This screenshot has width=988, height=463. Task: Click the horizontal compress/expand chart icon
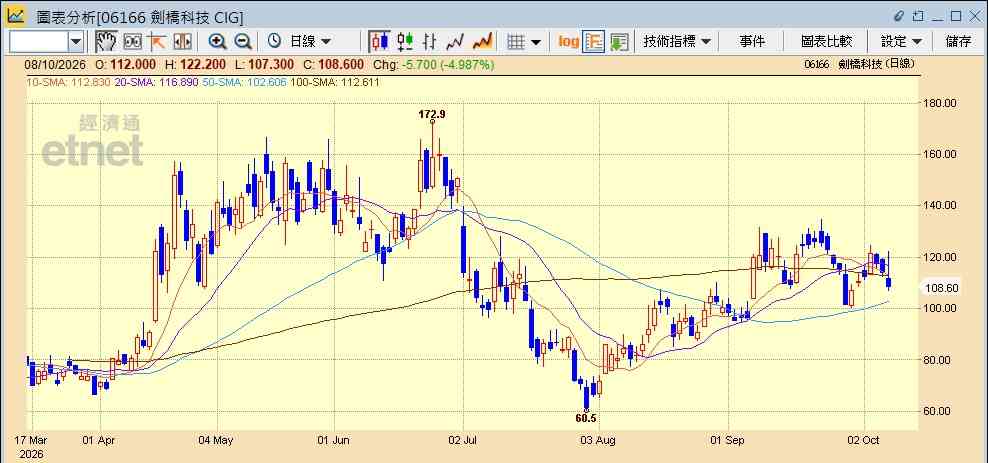182,42
